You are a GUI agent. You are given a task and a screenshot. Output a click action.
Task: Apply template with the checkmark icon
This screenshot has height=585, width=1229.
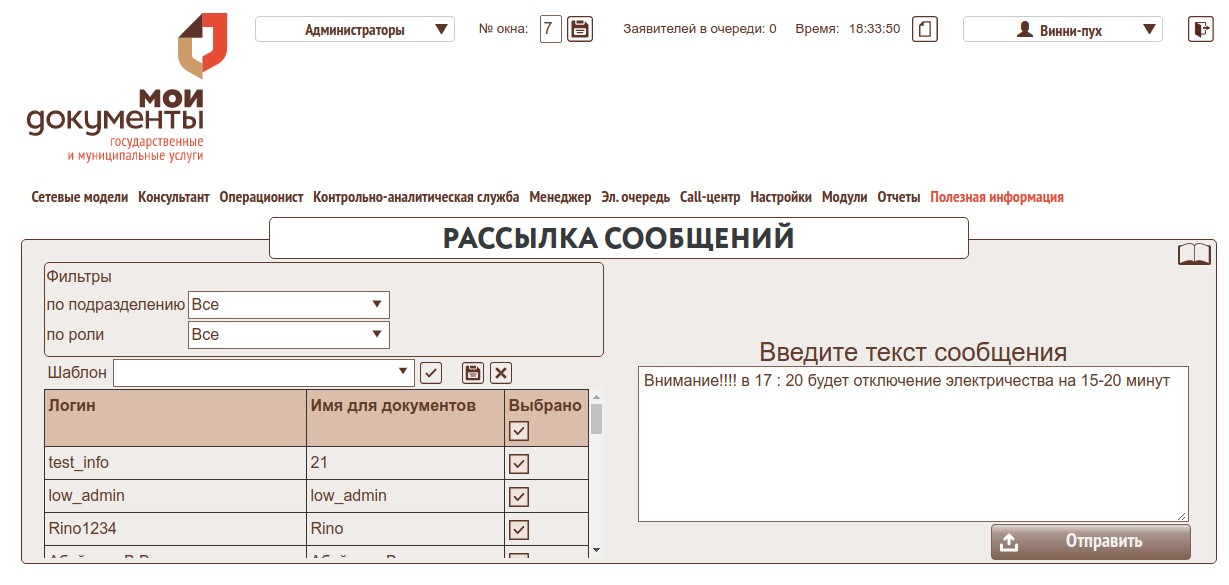click(431, 373)
